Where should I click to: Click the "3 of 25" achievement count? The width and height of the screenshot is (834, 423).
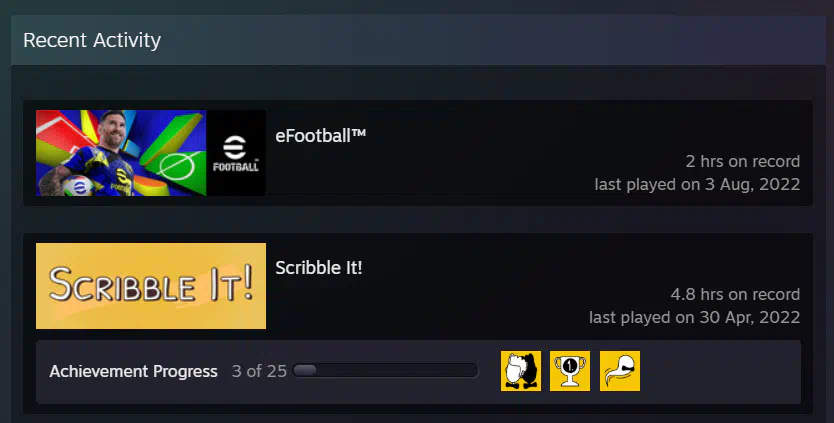(259, 371)
